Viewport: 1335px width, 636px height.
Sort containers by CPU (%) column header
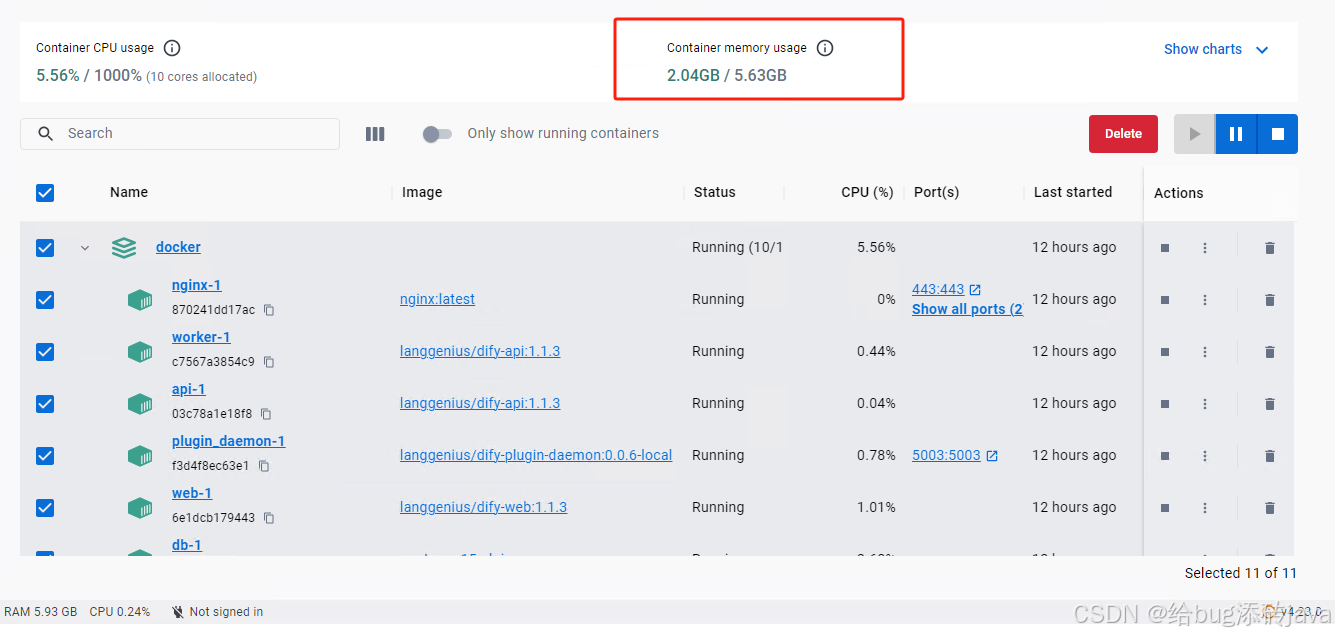[x=867, y=192]
